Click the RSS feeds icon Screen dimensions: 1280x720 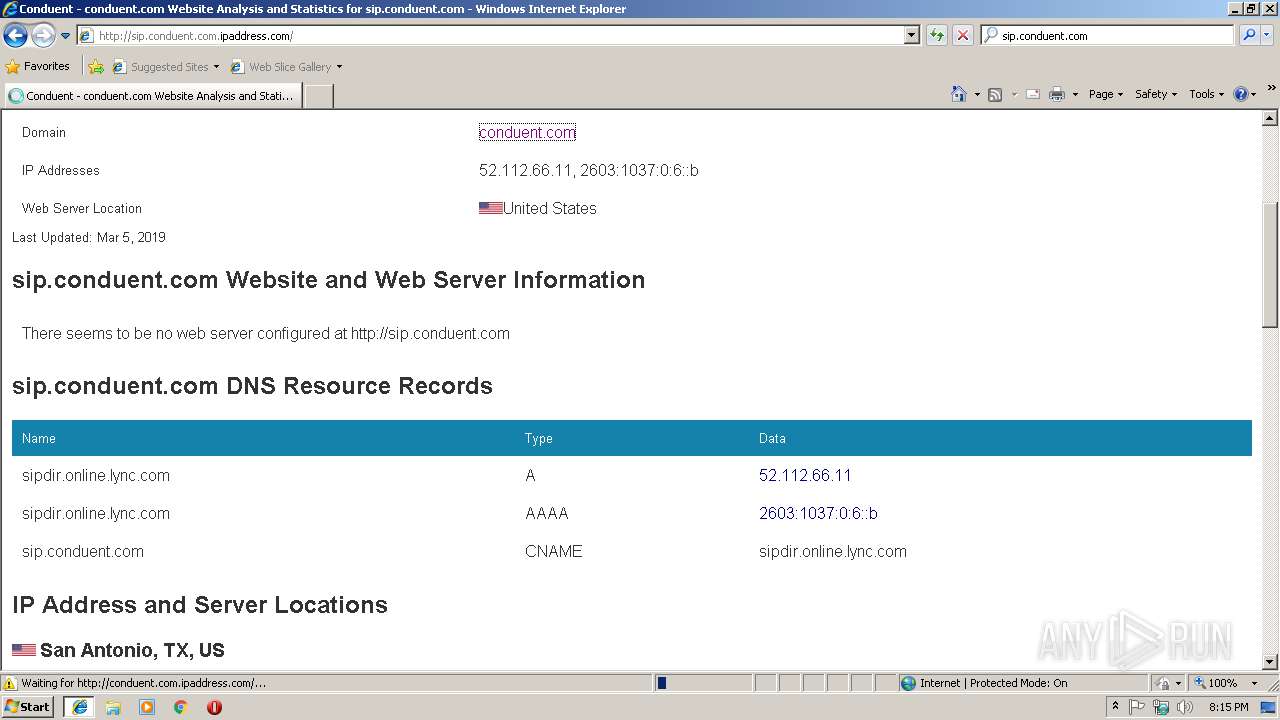point(995,94)
